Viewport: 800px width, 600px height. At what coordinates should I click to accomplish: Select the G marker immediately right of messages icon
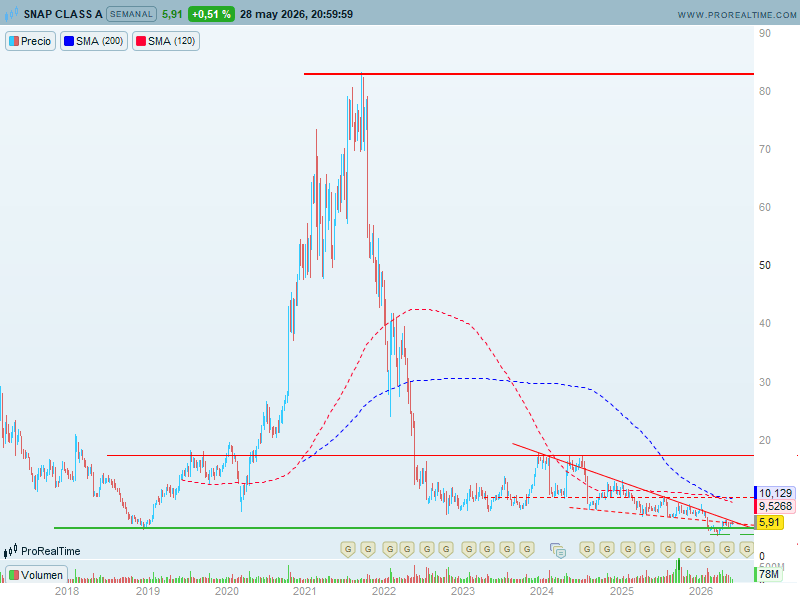(x=587, y=549)
